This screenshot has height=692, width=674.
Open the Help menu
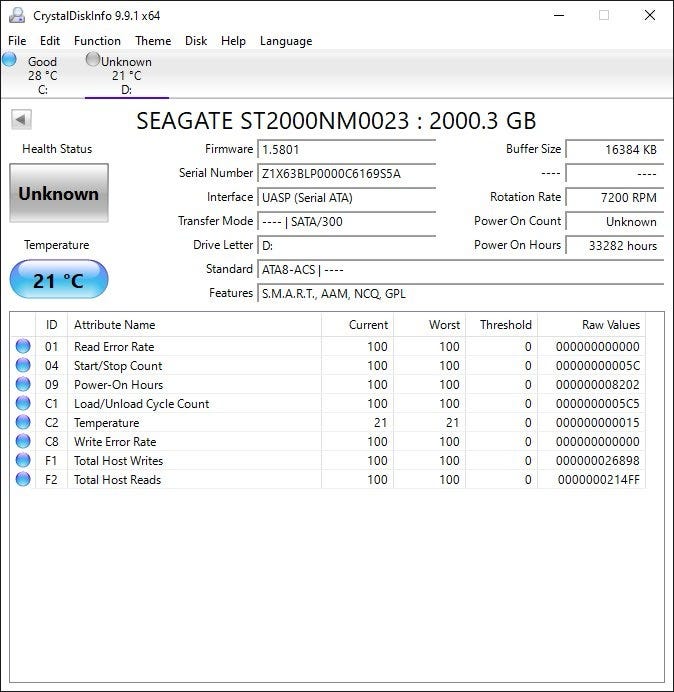coord(233,41)
